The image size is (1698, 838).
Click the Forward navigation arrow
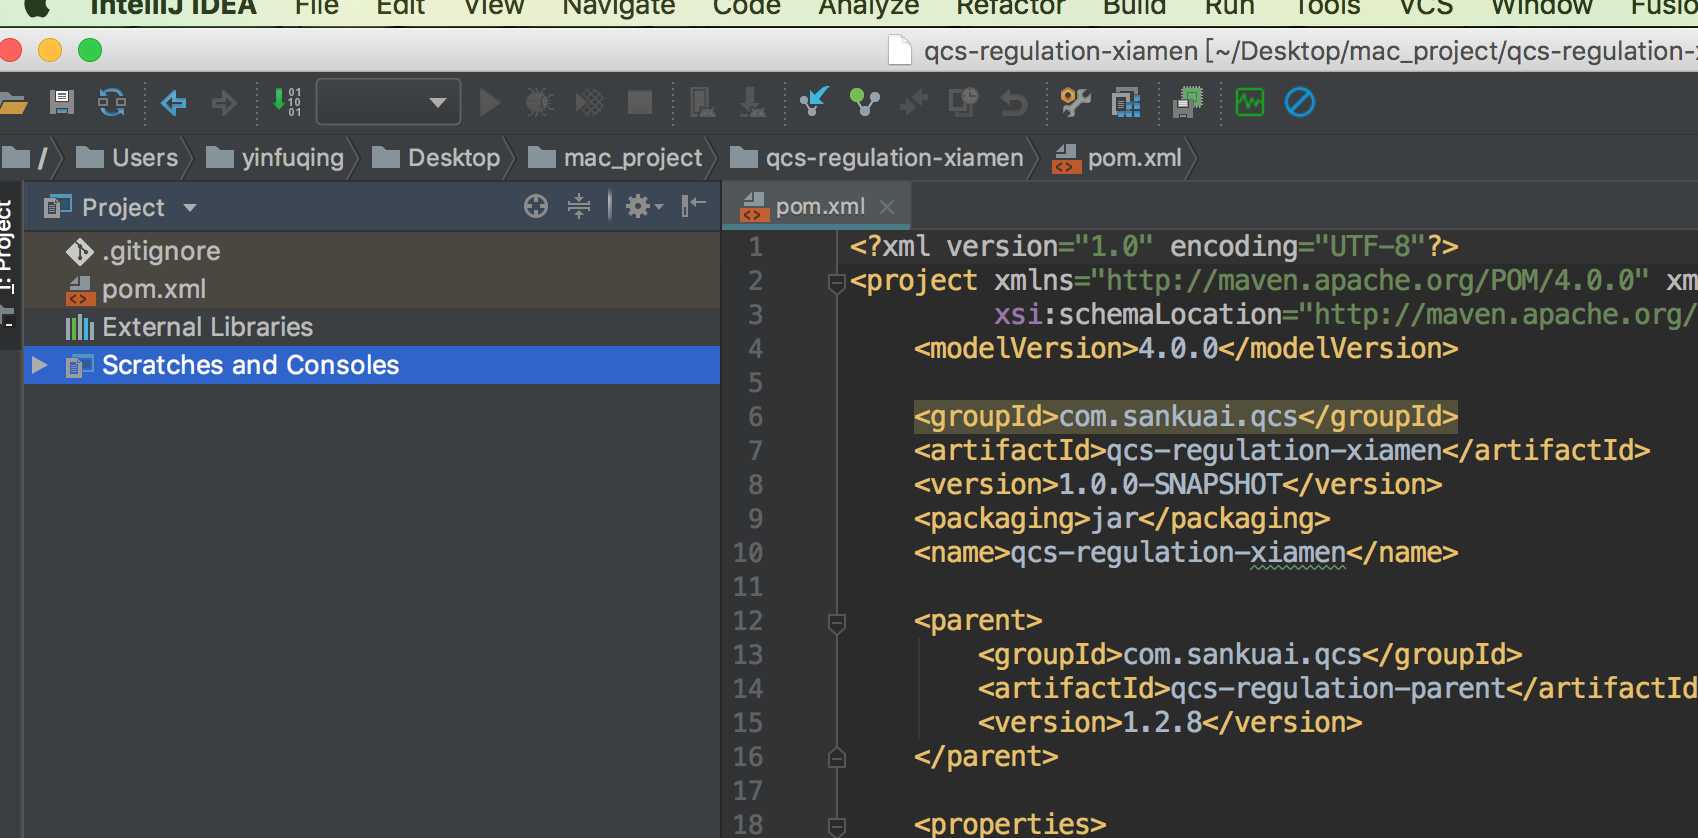(224, 102)
